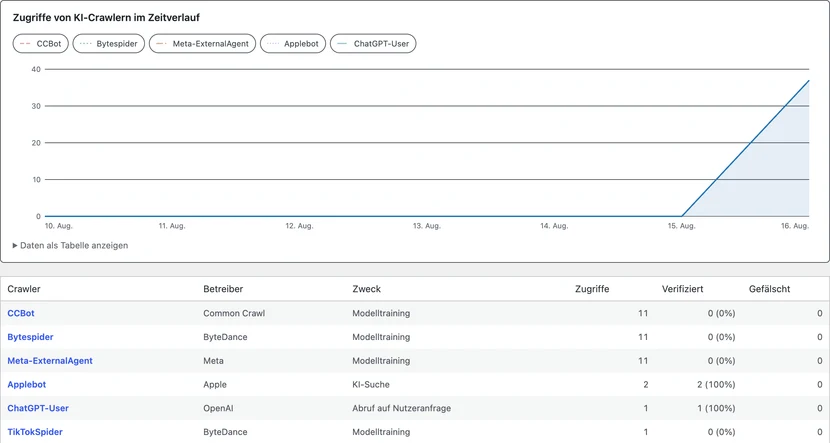Click the Gefälscht column header
This screenshot has height=443, width=830.
click(x=769, y=289)
